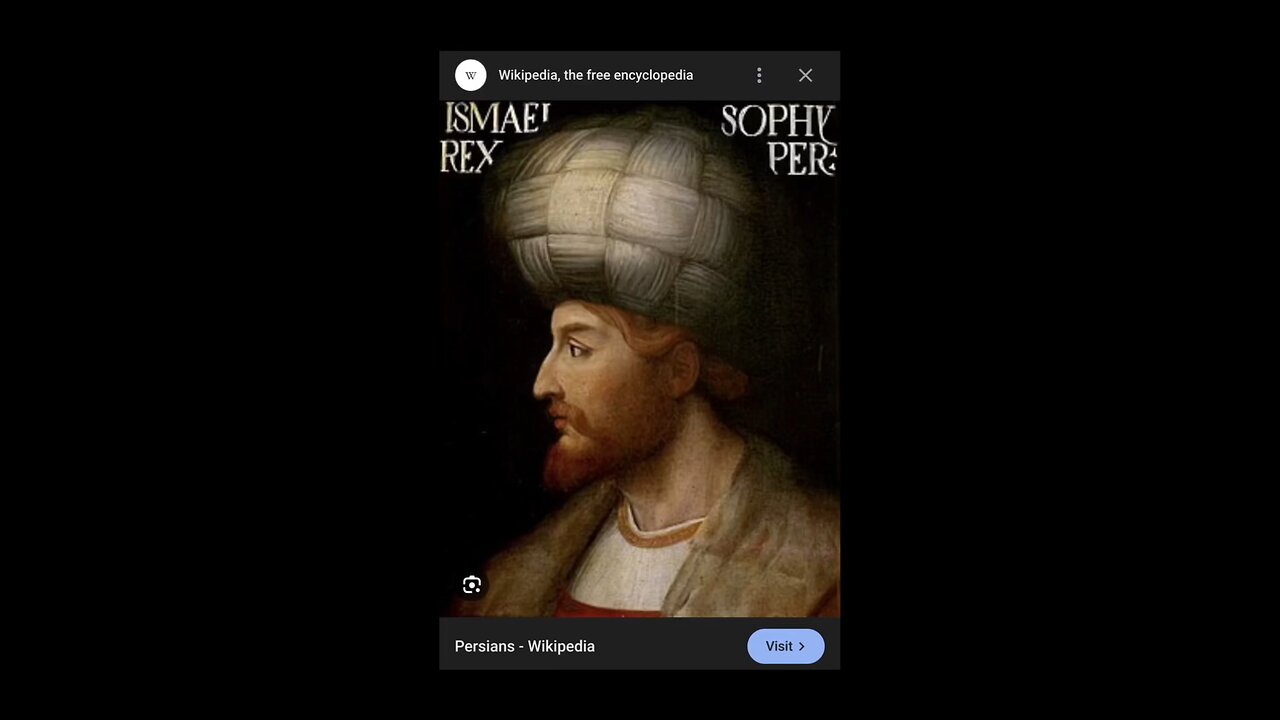Close the image preview panel
The image size is (1280, 720).
[x=805, y=75]
